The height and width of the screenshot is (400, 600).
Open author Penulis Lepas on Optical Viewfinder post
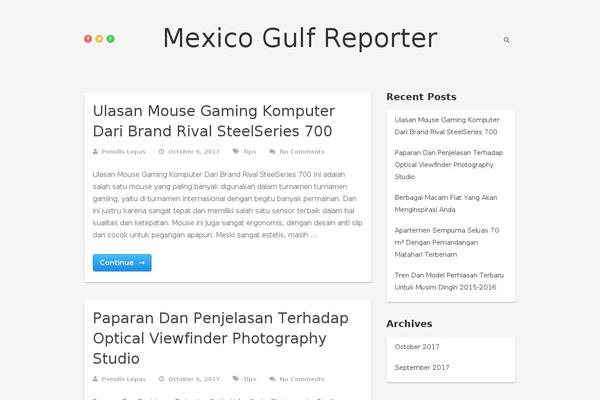(x=124, y=379)
